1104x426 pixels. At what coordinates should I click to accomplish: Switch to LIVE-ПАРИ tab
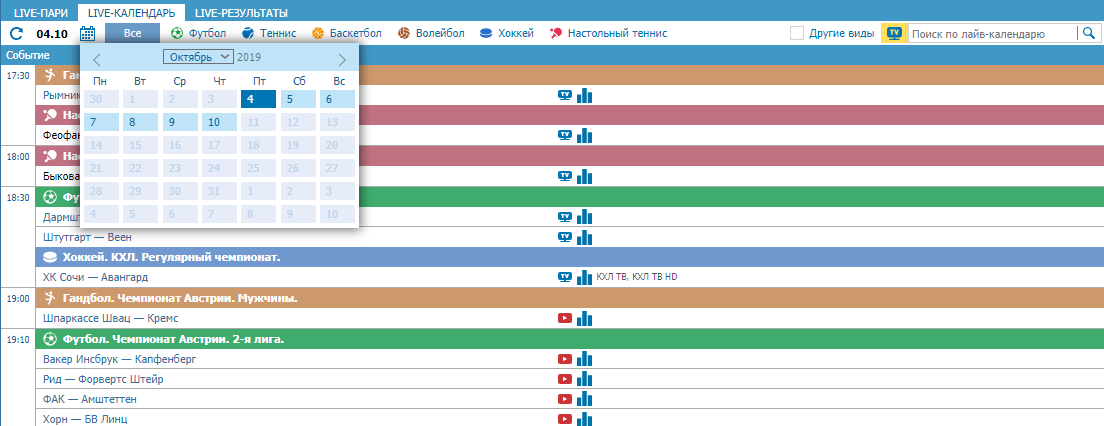point(41,13)
